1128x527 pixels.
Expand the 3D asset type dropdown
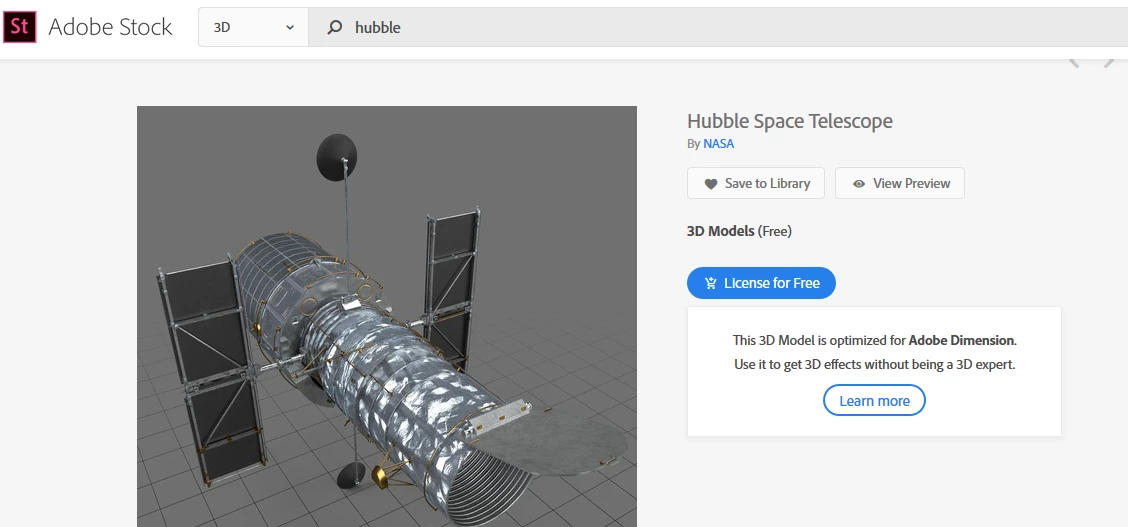(254, 27)
